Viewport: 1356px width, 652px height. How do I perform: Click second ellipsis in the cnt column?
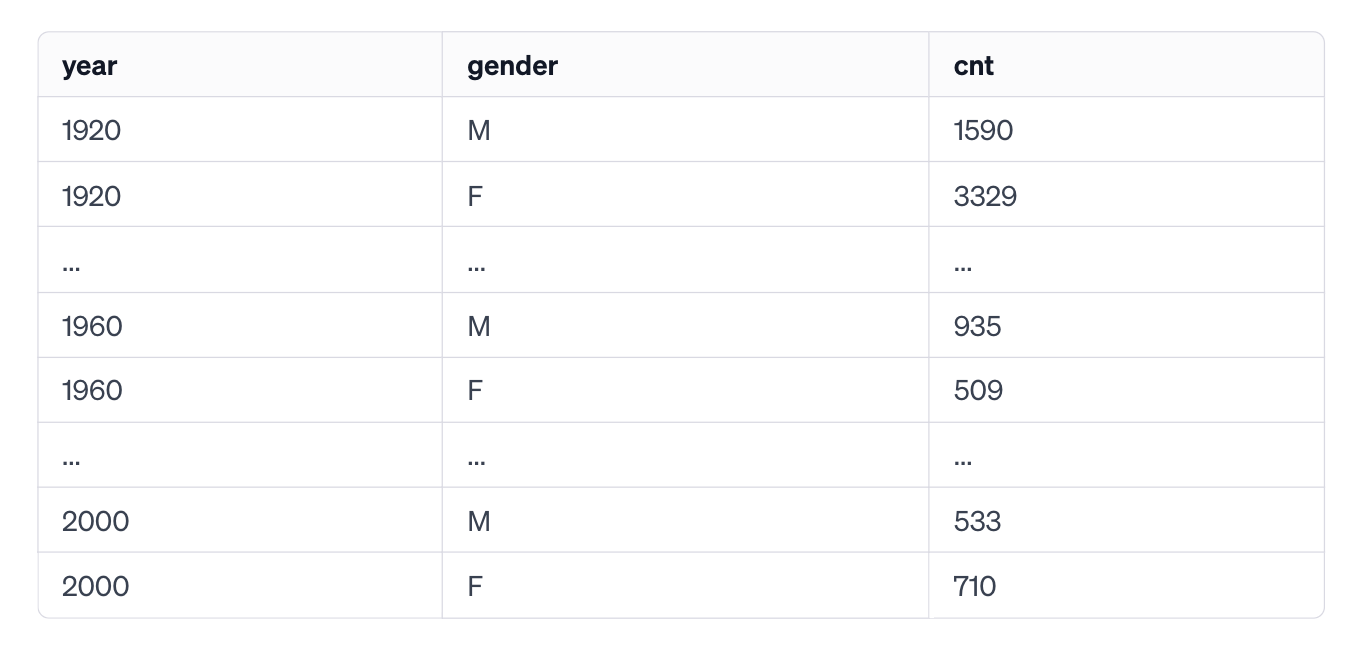[963, 462]
